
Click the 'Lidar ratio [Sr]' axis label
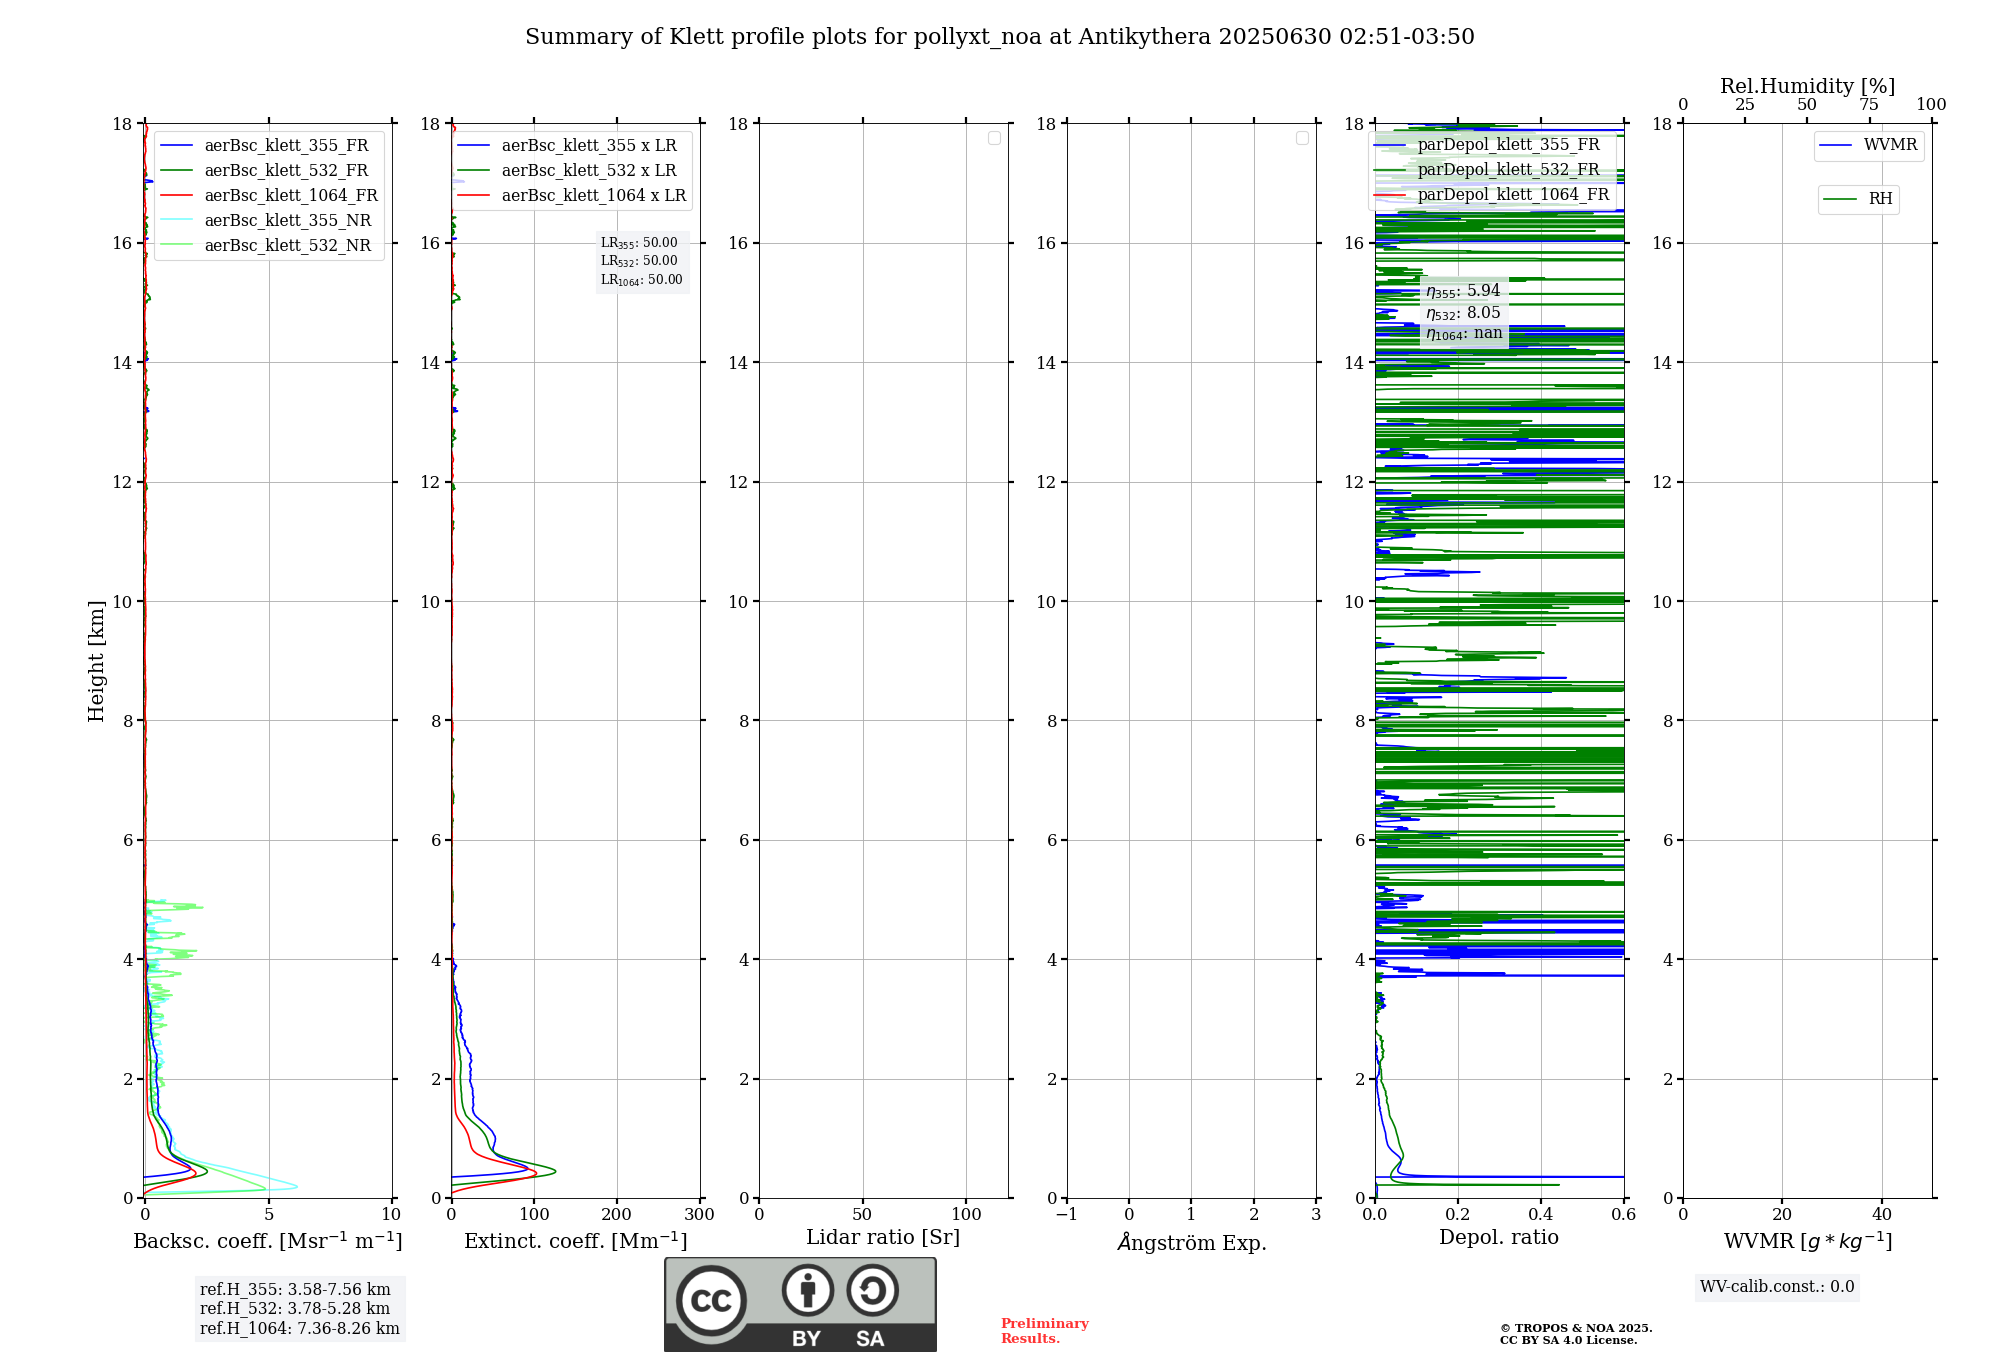point(883,1238)
